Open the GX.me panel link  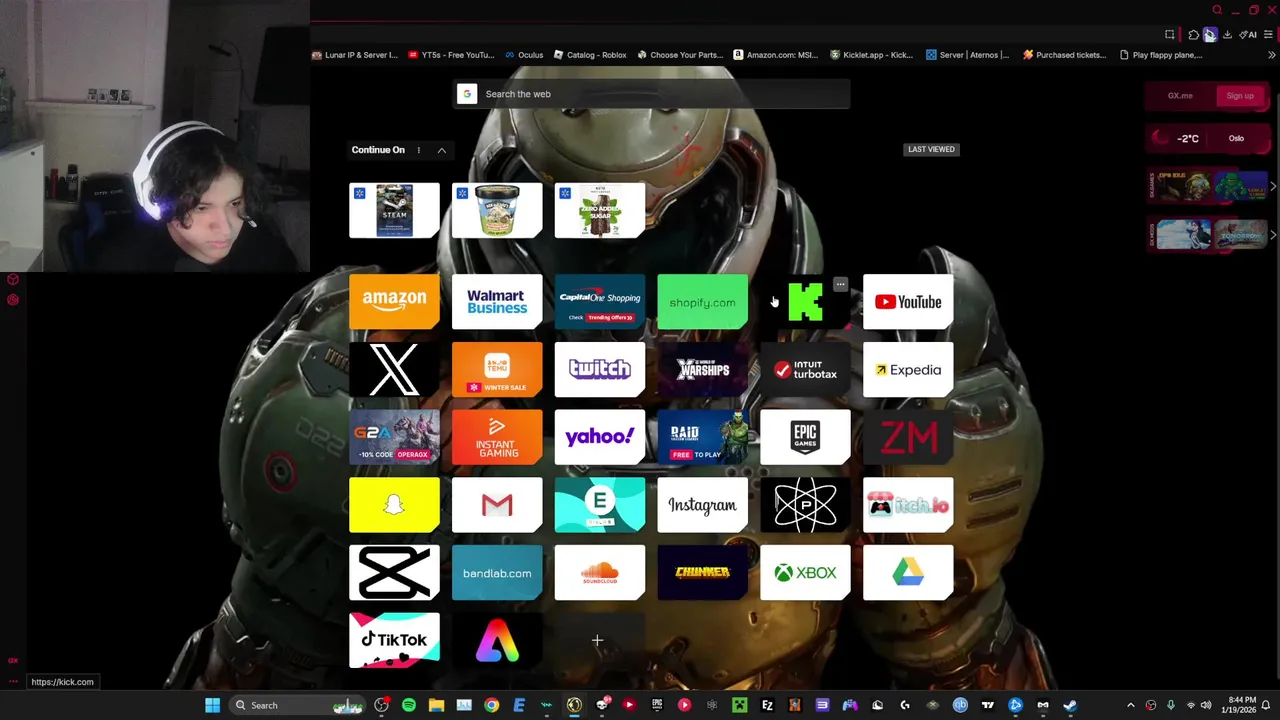tap(1180, 96)
